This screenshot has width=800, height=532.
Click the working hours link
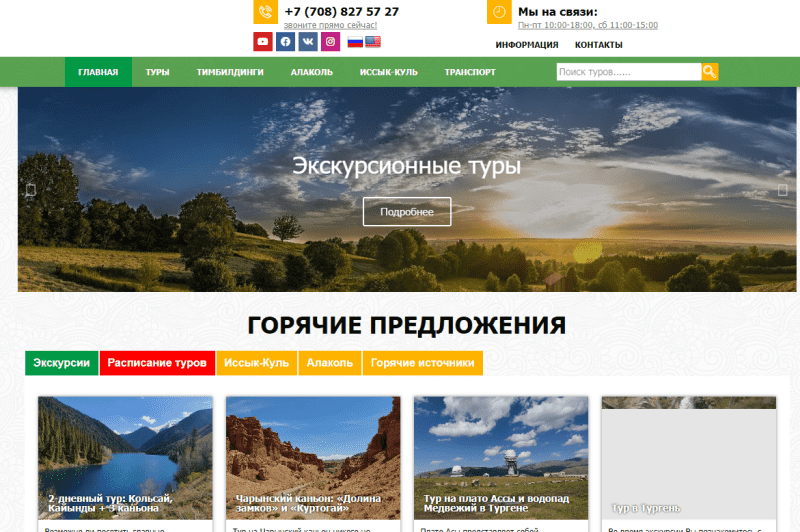tap(588, 25)
